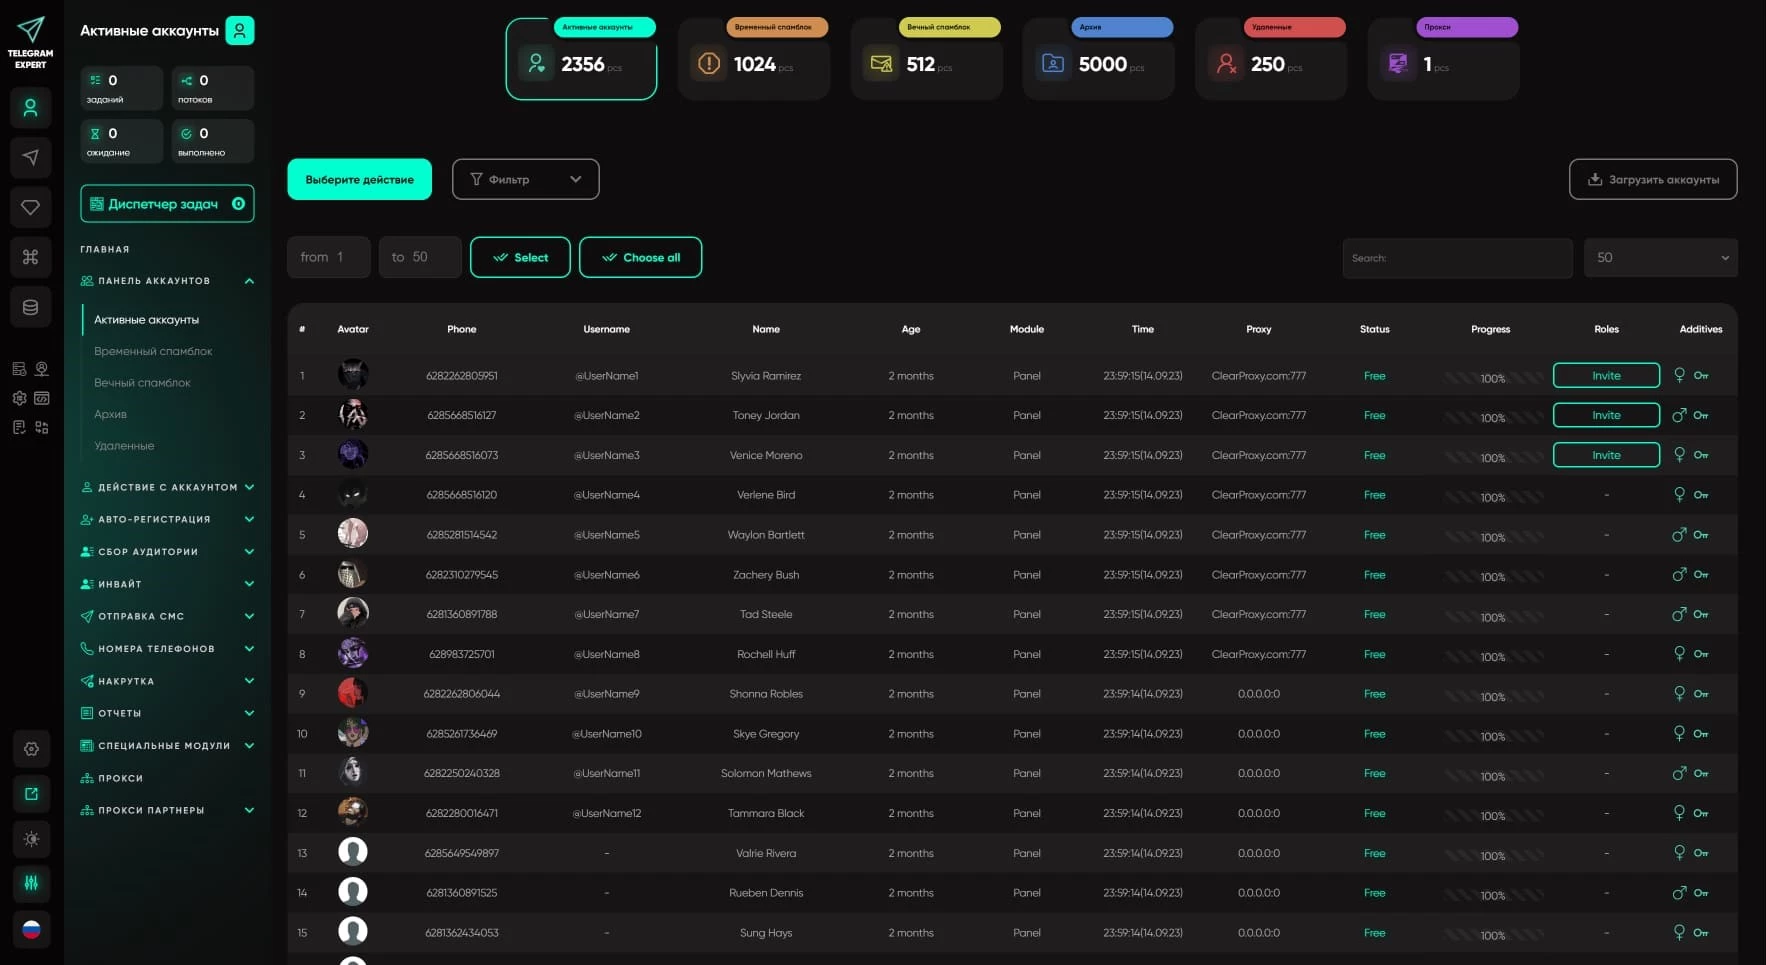Open the diamond icon section in left rail

(x=30, y=207)
